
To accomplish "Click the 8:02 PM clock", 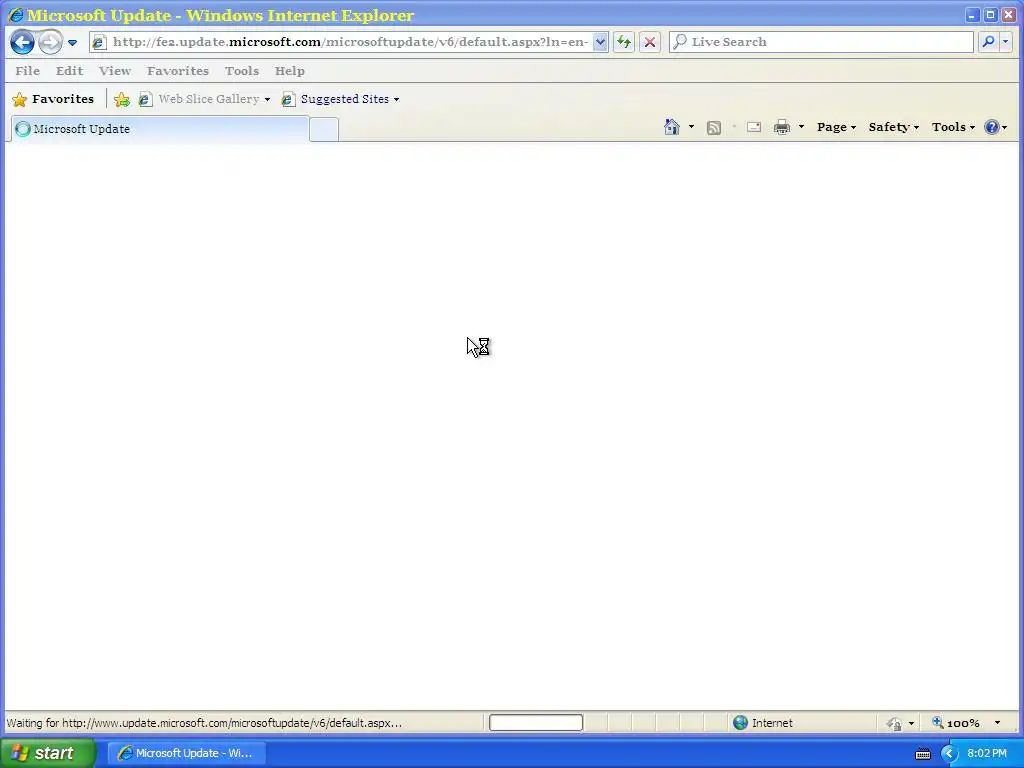I will coord(987,754).
